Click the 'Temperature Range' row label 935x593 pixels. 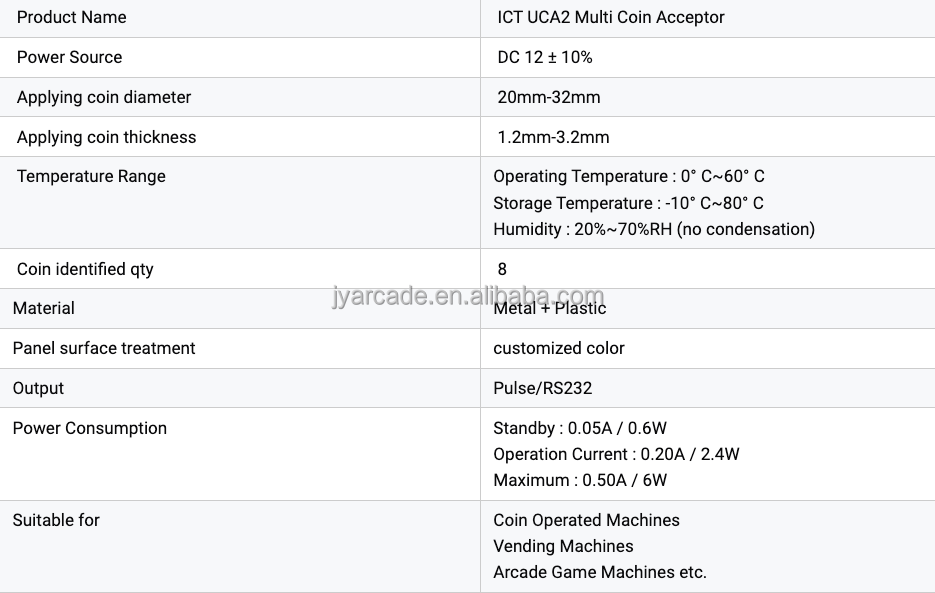point(91,176)
